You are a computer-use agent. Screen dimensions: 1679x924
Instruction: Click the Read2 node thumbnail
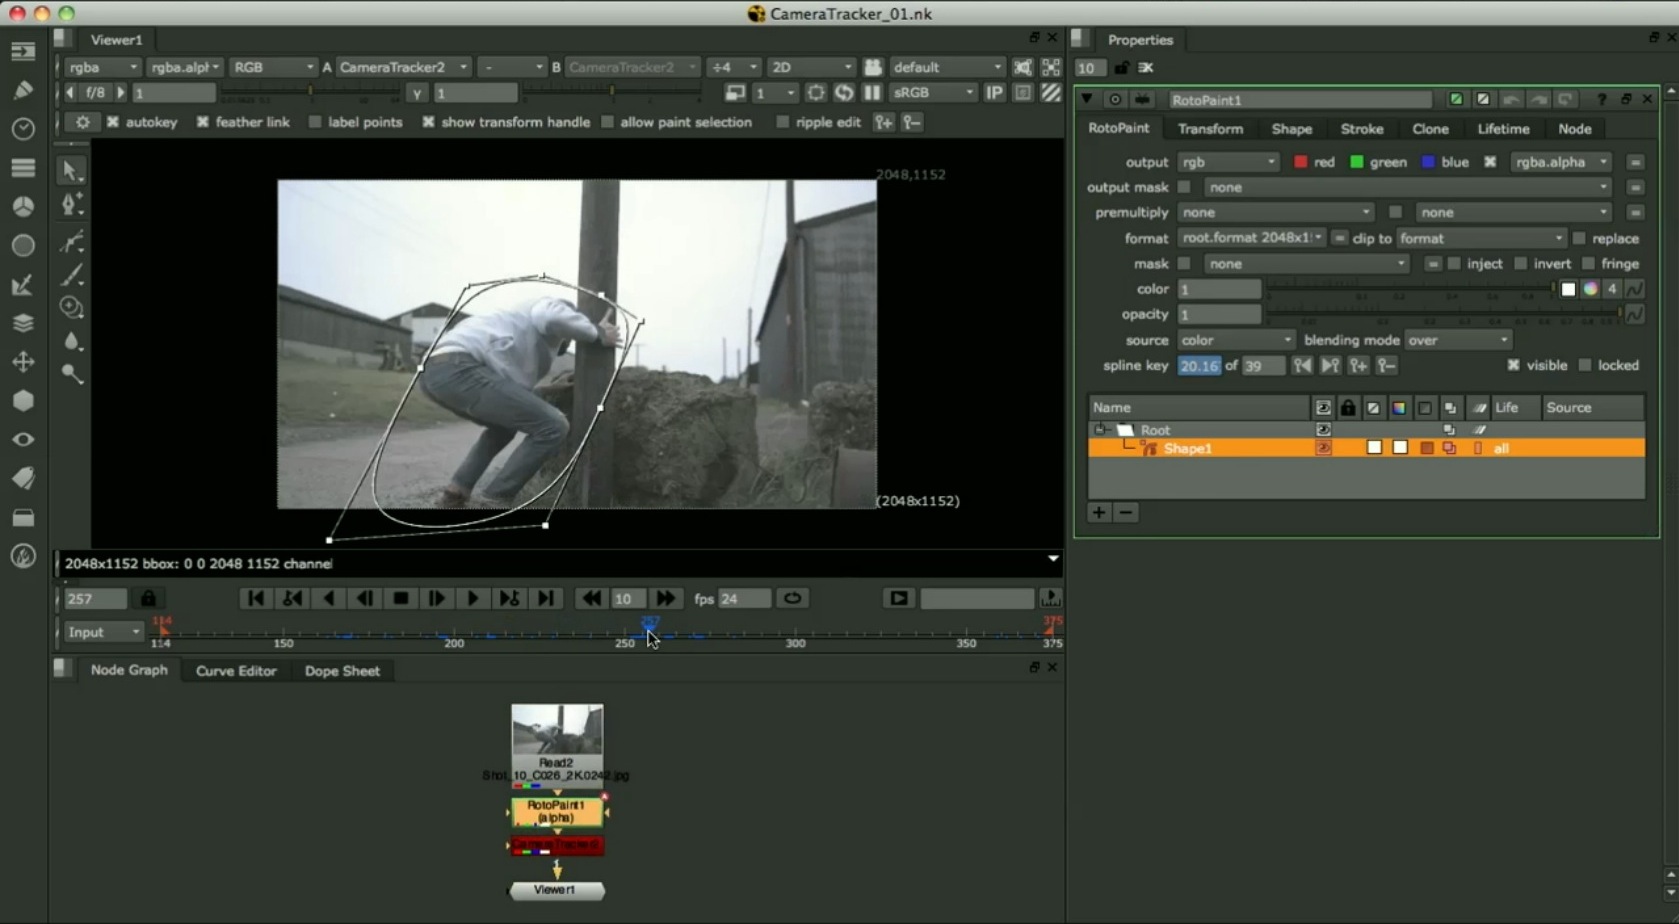557,729
